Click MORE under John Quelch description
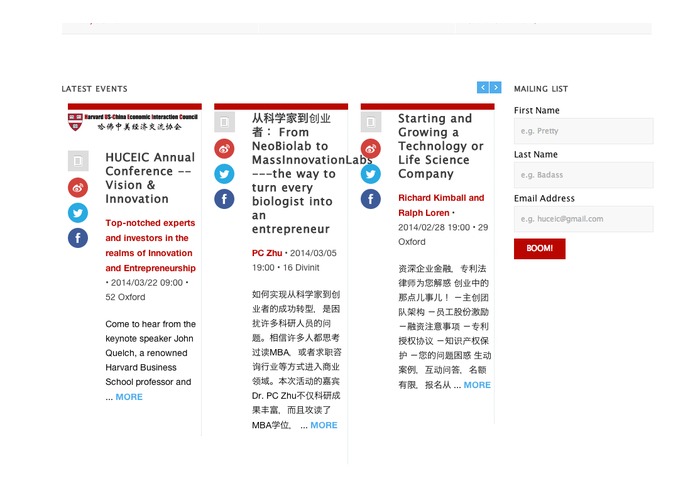 129,397
